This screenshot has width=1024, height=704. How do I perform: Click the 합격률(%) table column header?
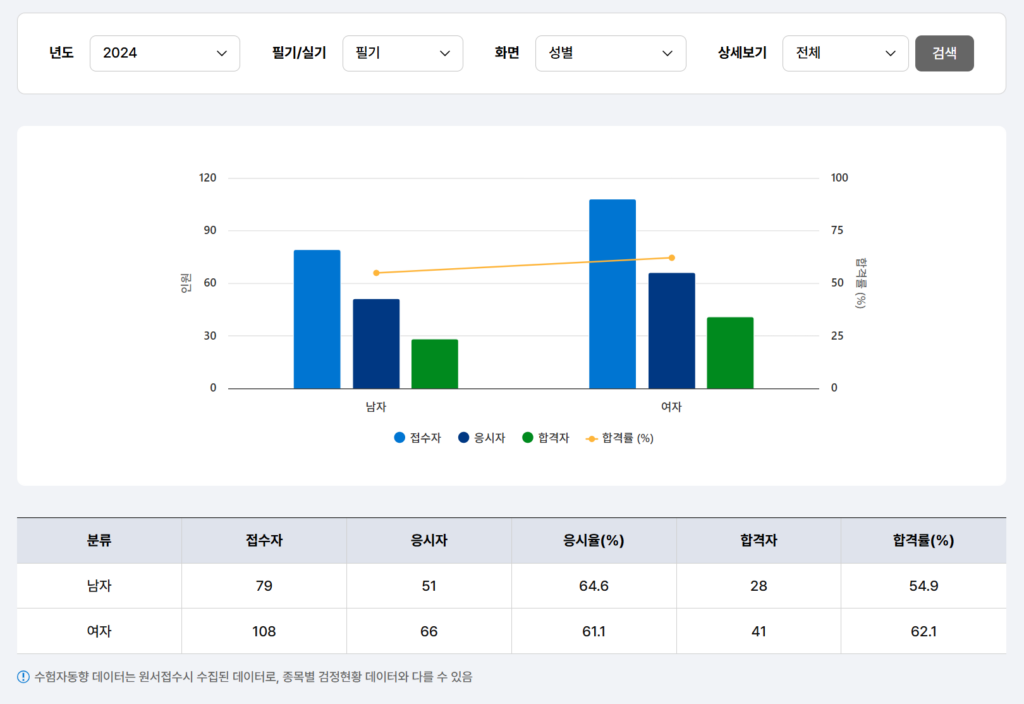[923, 540]
